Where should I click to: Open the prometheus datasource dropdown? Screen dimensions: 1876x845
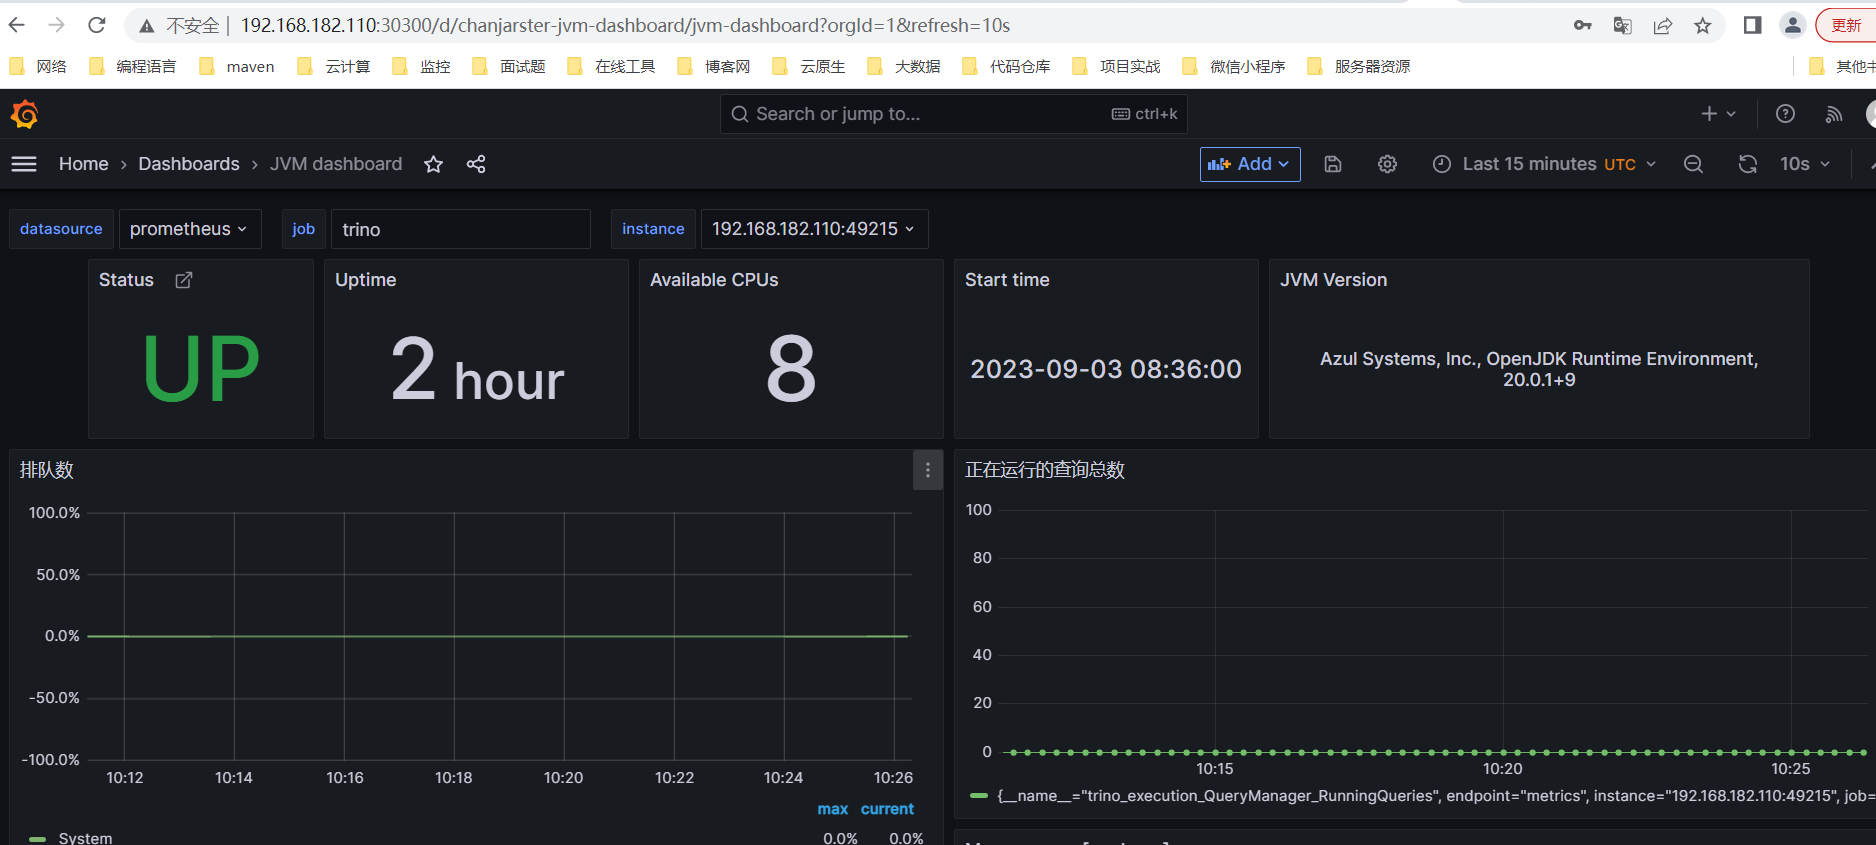tap(189, 229)
